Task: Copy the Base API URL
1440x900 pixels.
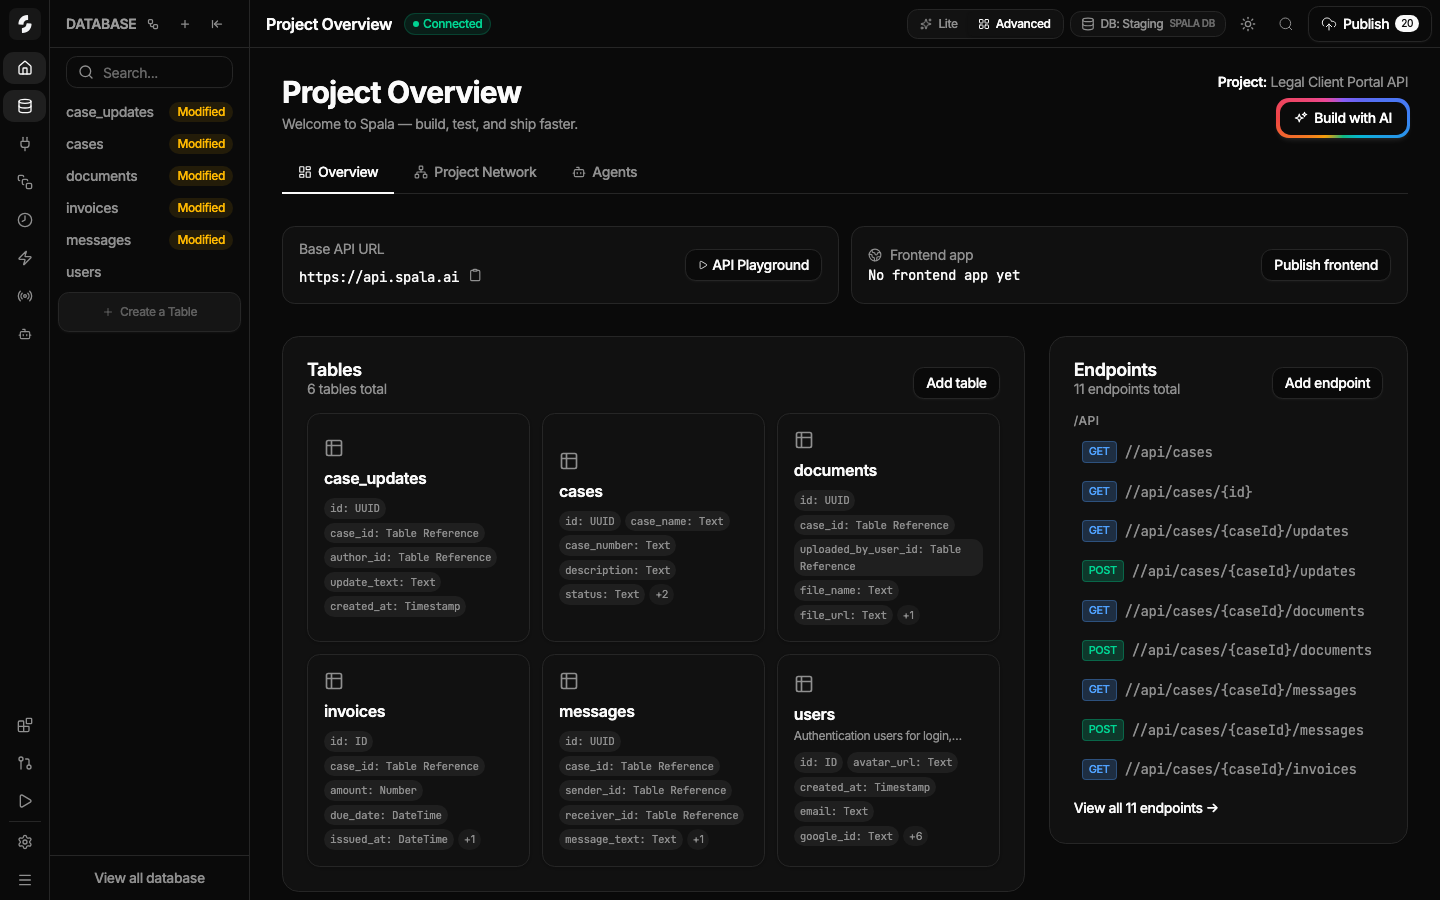Action: 476,276
